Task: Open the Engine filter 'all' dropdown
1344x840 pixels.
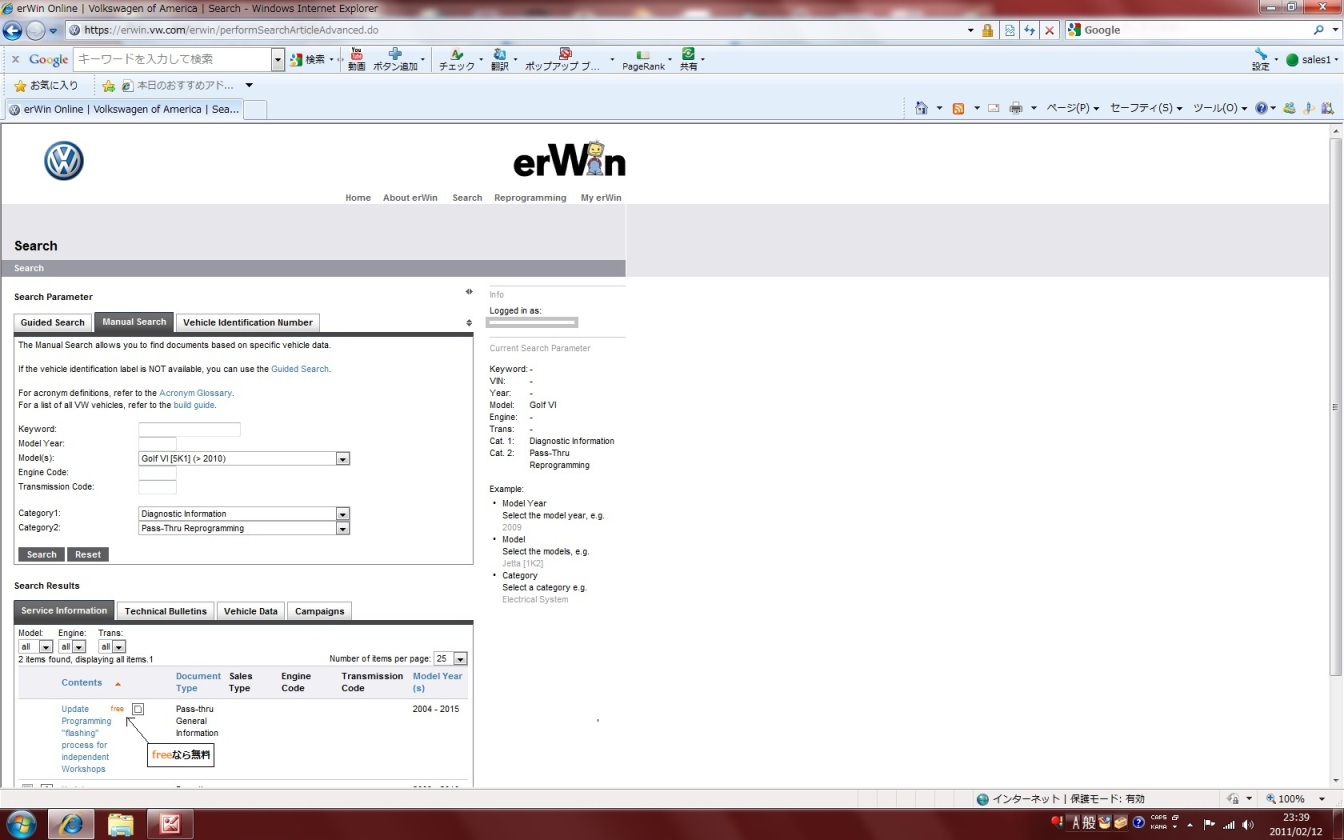Action: point(79,647)
